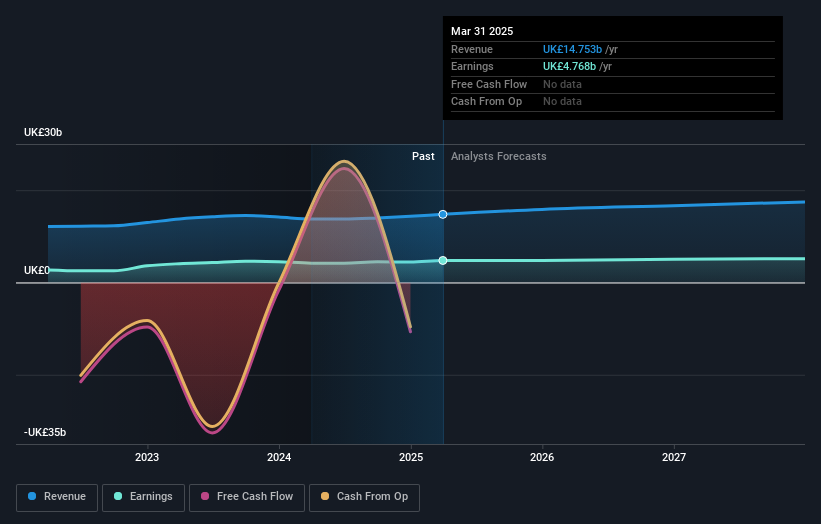This screenshot has height=524, width=821.
Task: Click the 2027 x-axis label
Action: click(x=674, y=457)
